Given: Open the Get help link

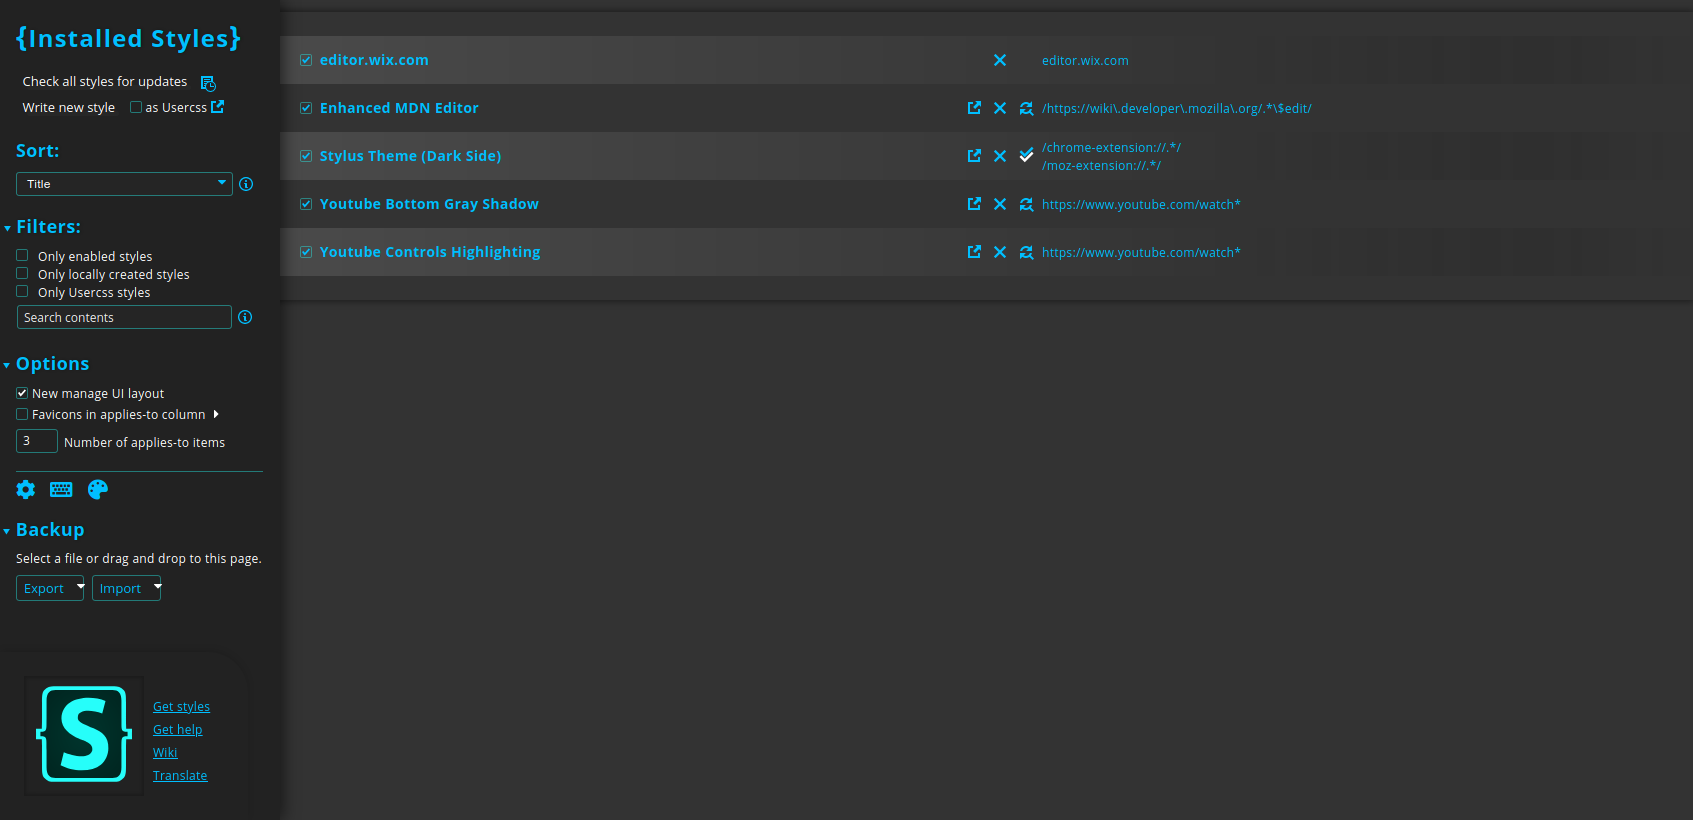Looking at the screenshot, I should [x=177, y=729].
